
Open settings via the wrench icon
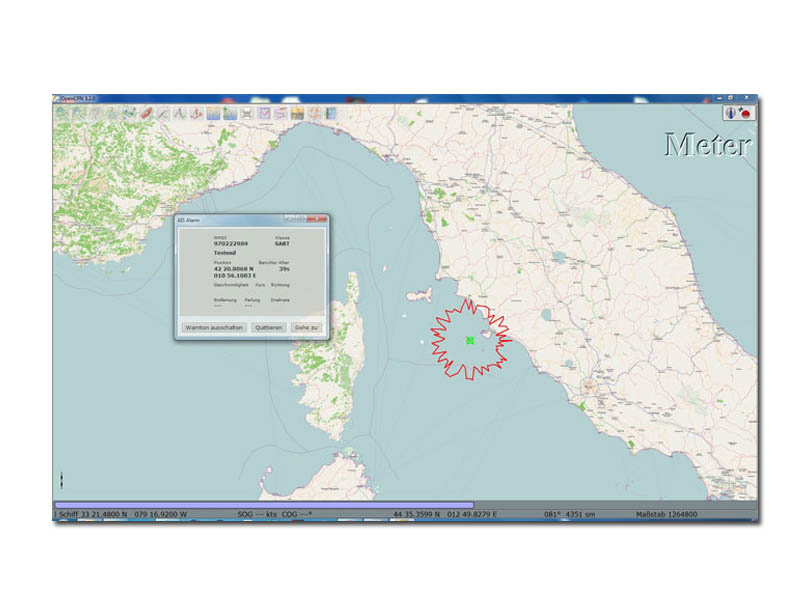163,113
